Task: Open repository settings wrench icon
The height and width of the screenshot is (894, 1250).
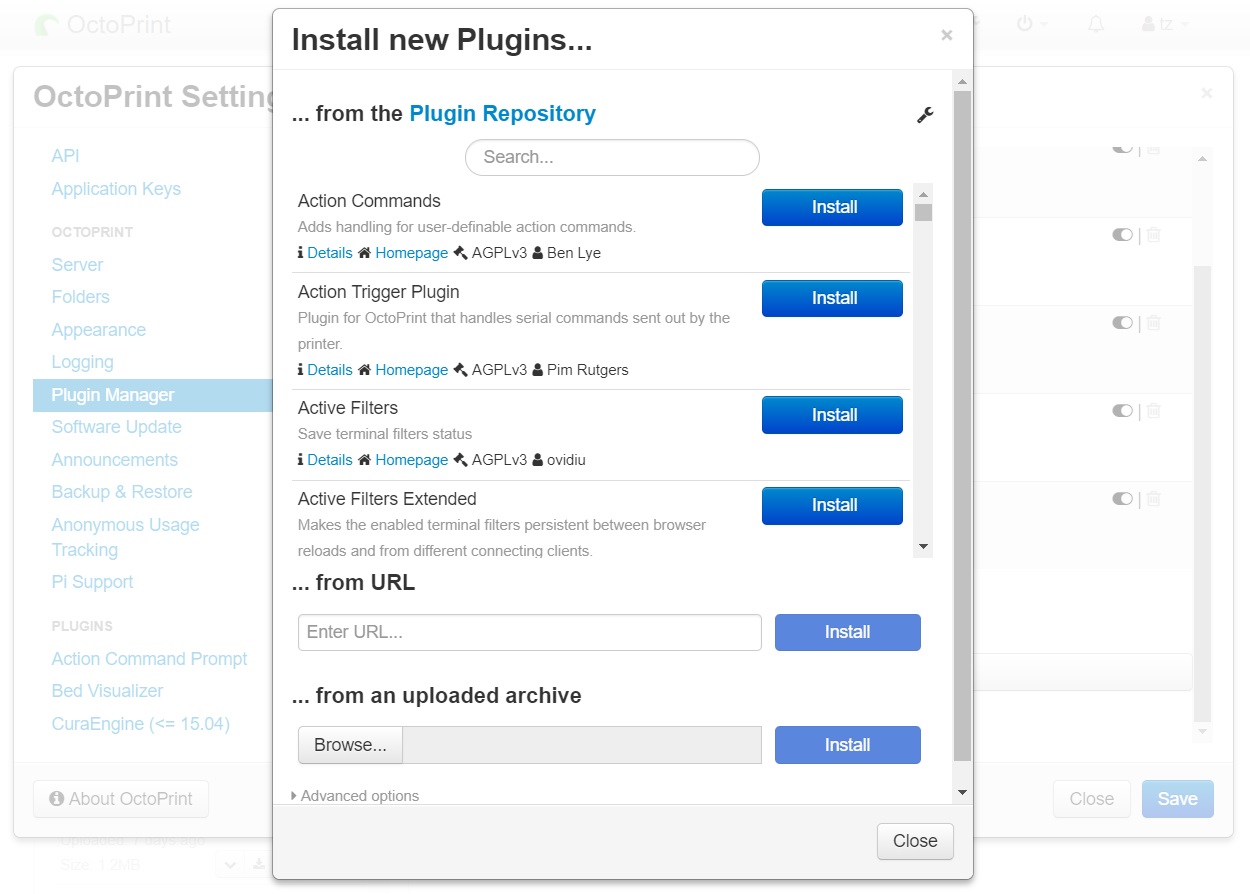Action: [925, 115]
